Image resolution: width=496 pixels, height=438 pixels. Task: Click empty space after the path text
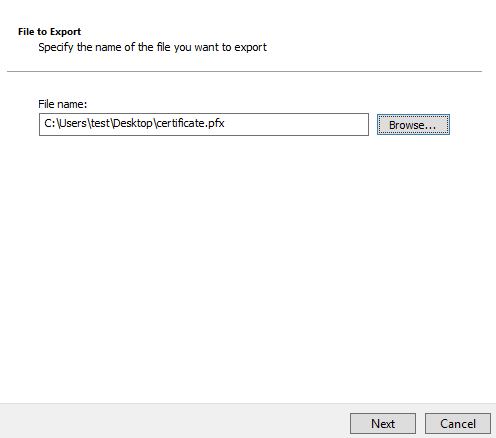[x=297, y=124]
